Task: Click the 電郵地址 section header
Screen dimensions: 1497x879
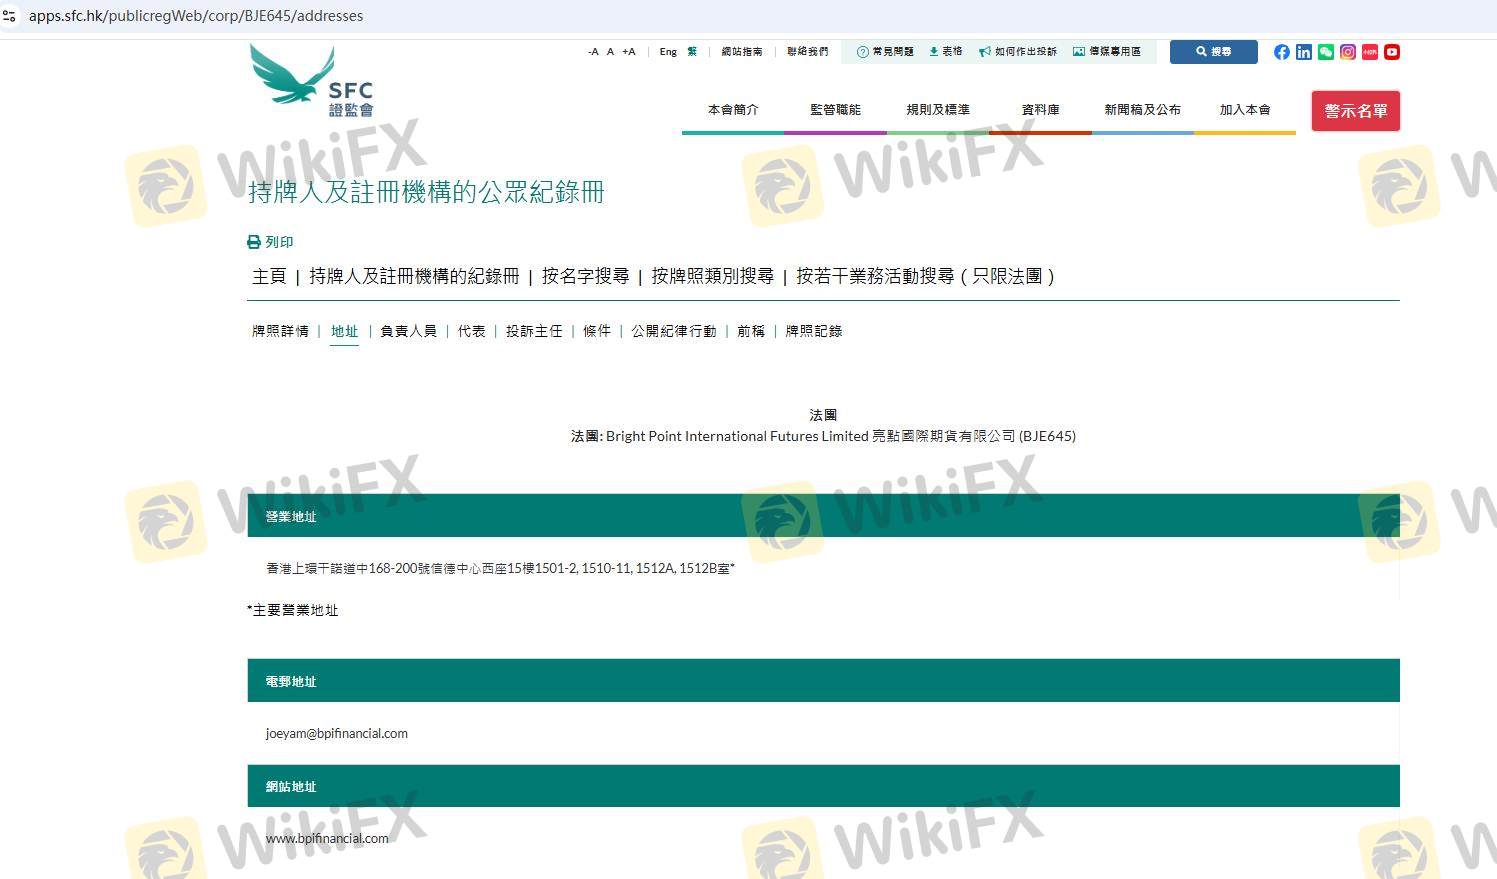Action: click(823, 681)
